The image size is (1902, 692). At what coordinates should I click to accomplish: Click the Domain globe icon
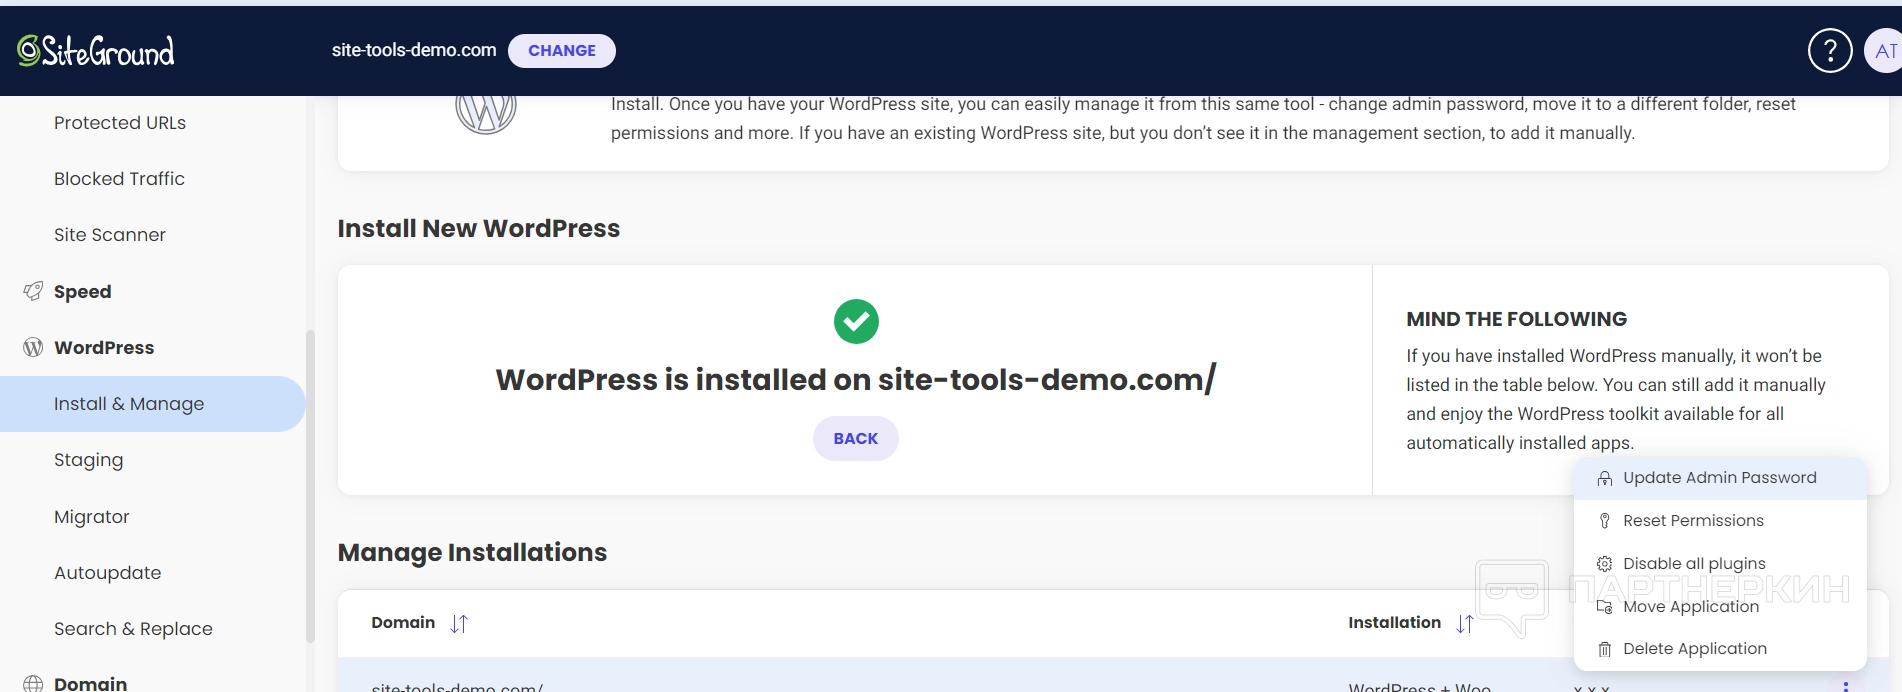click(x=33, y=684)
